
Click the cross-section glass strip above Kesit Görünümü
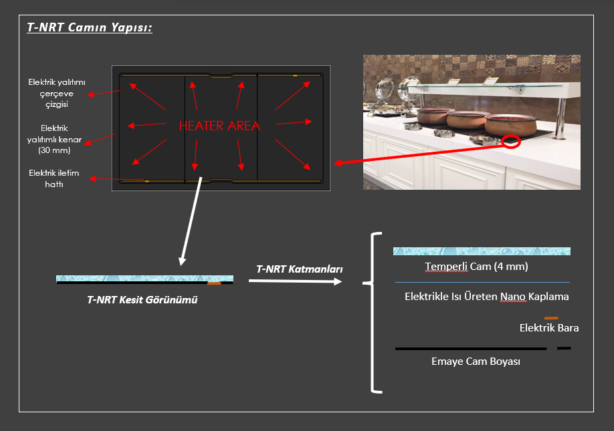pyautogui.click(x=130, y=279)
